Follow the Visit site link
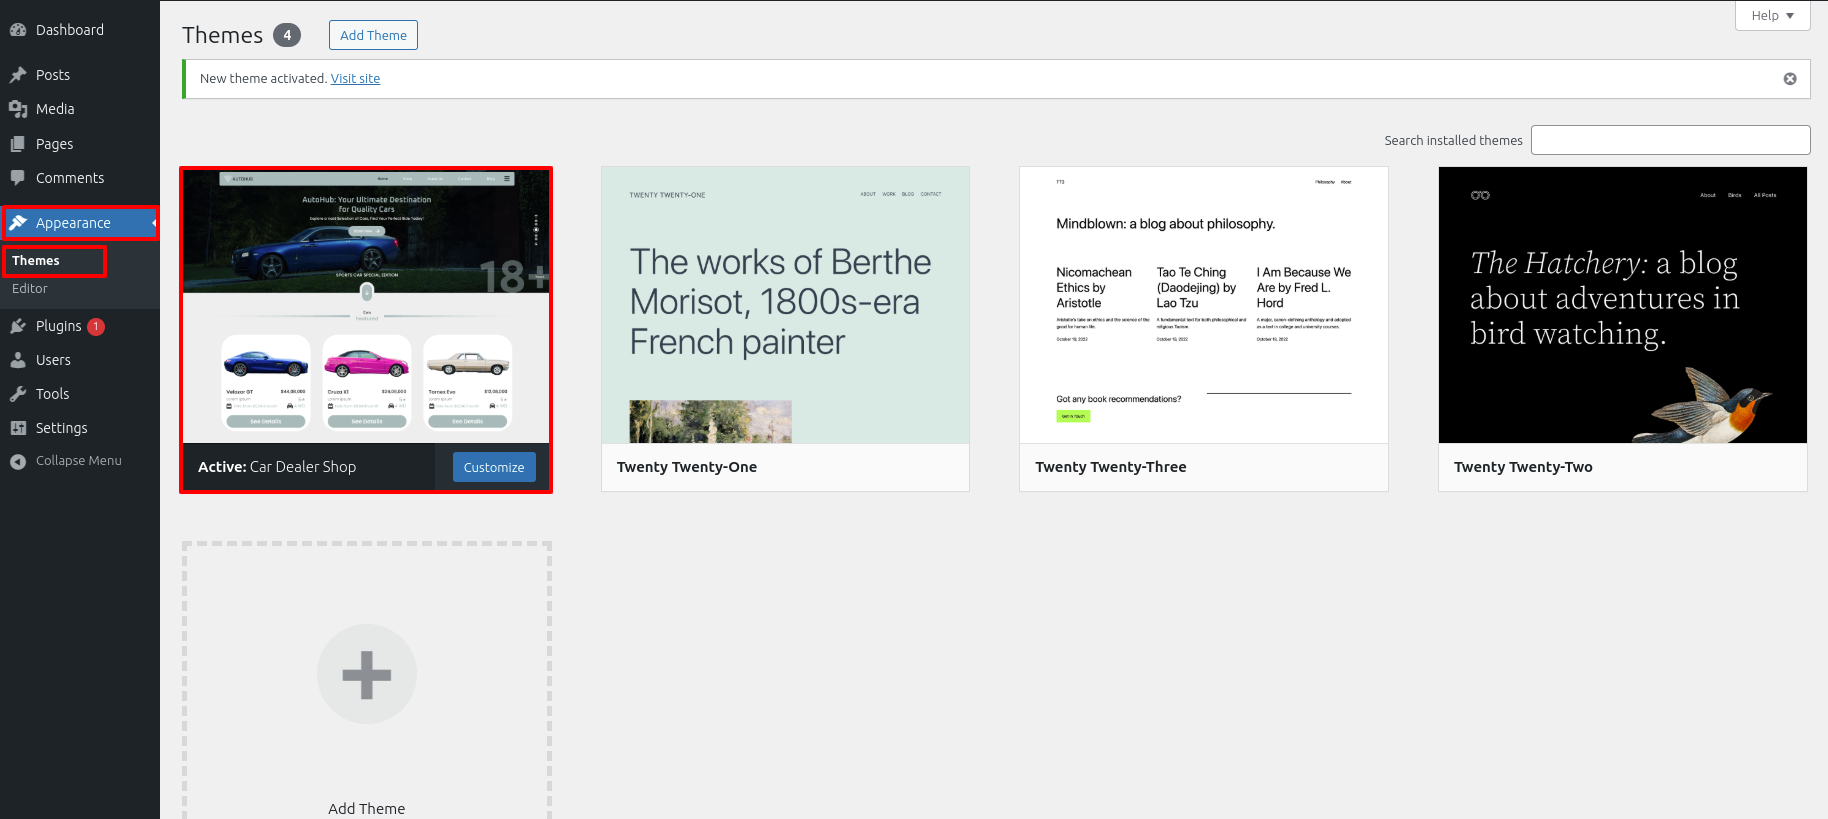This screenshot has width=1828, height=819. [355, 79]
